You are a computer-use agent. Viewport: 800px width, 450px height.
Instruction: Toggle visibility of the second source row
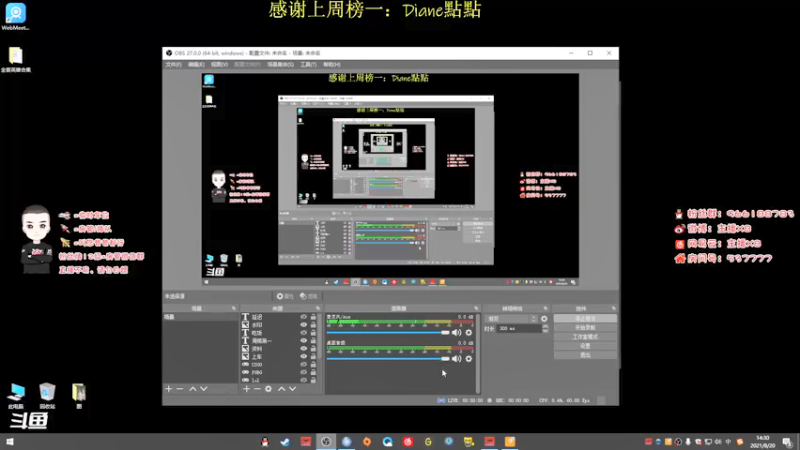click(x=304, y=324)
